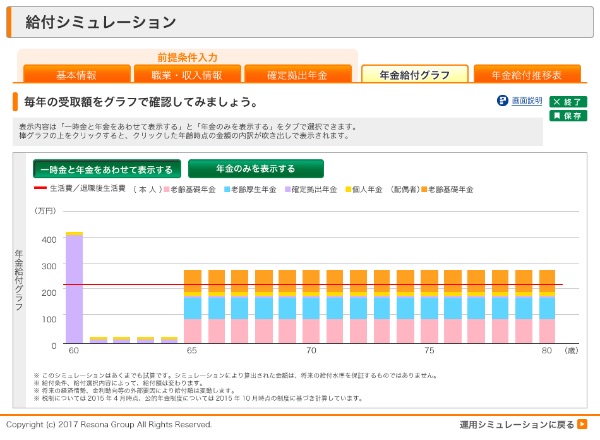Image resolution: width=600 pixels, height=440 pixels.
Task: Click the tall purple bar at age 60
Action: tap(74, 285)
